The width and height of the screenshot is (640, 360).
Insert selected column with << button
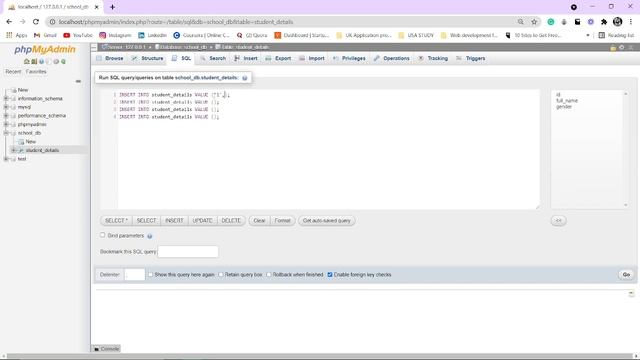click(x=558, y=220)
